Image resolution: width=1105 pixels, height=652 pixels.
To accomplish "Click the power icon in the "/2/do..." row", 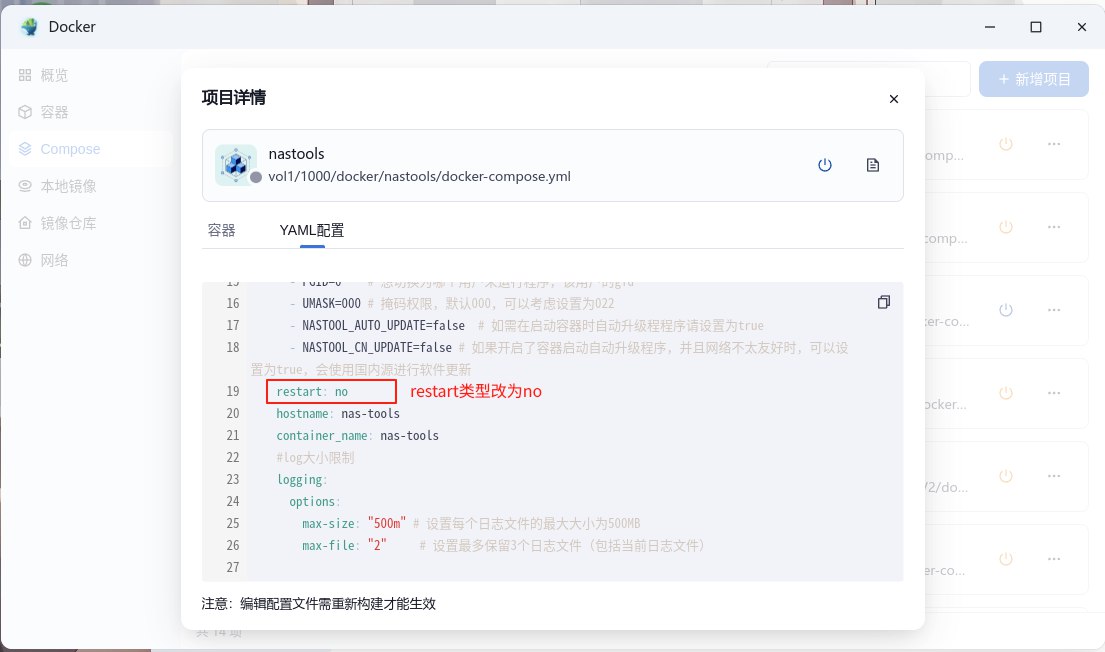I will pyautogui.click(x=1006, y=476).
